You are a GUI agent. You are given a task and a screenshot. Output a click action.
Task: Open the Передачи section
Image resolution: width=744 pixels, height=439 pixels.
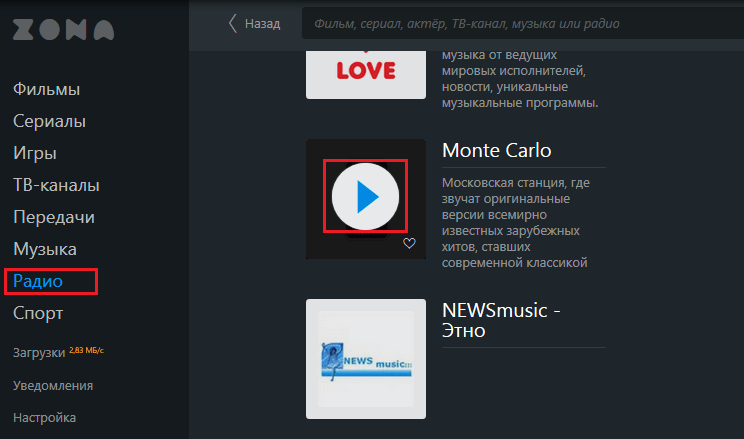coord(54,217)
